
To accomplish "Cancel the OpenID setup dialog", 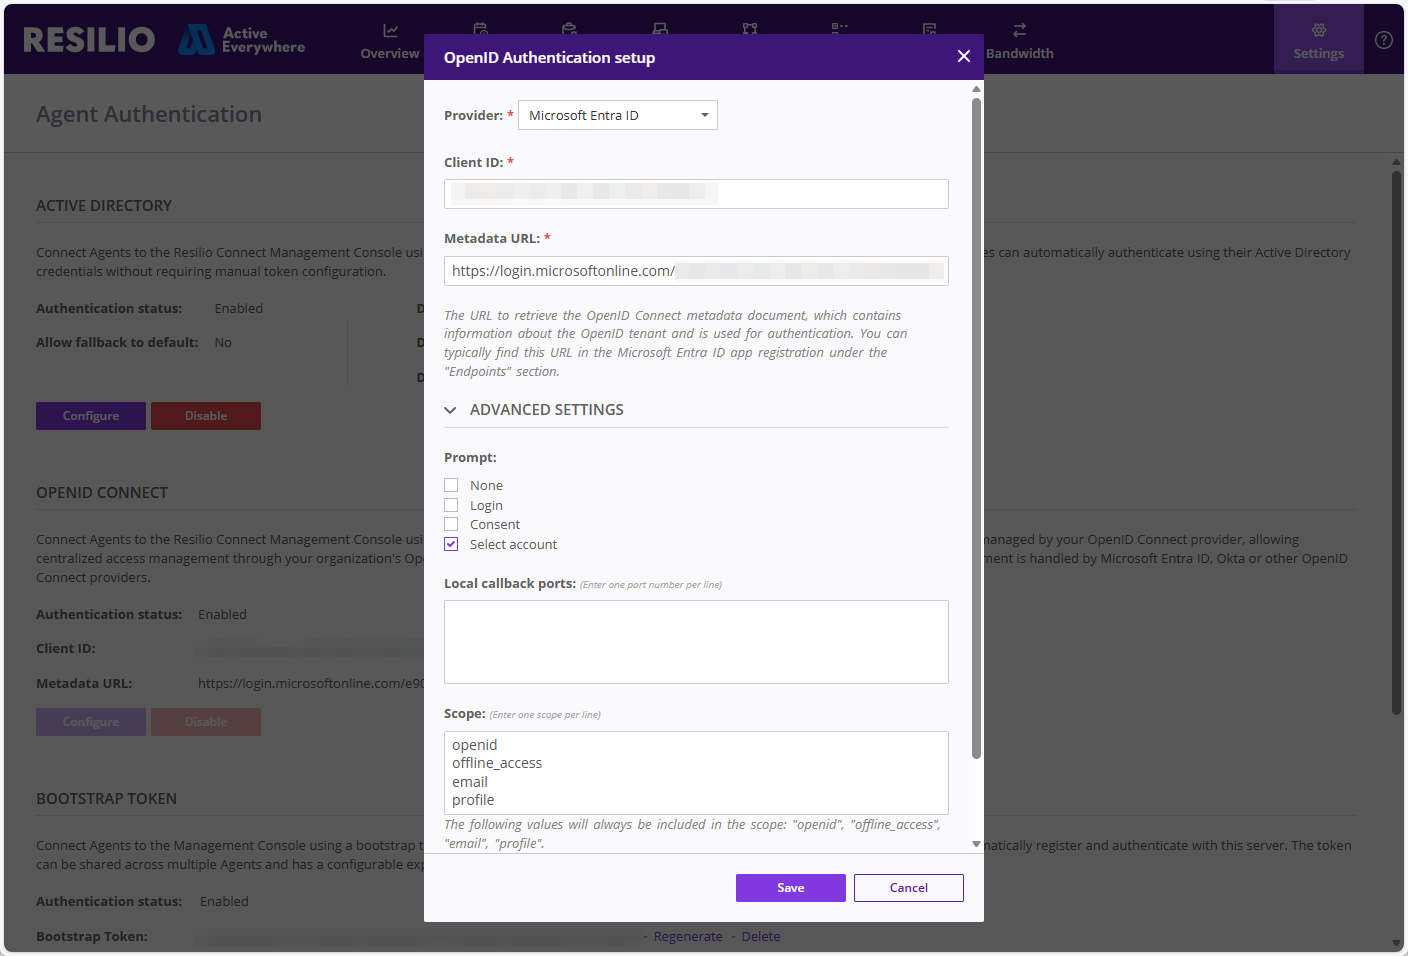I will pos(909,888).
